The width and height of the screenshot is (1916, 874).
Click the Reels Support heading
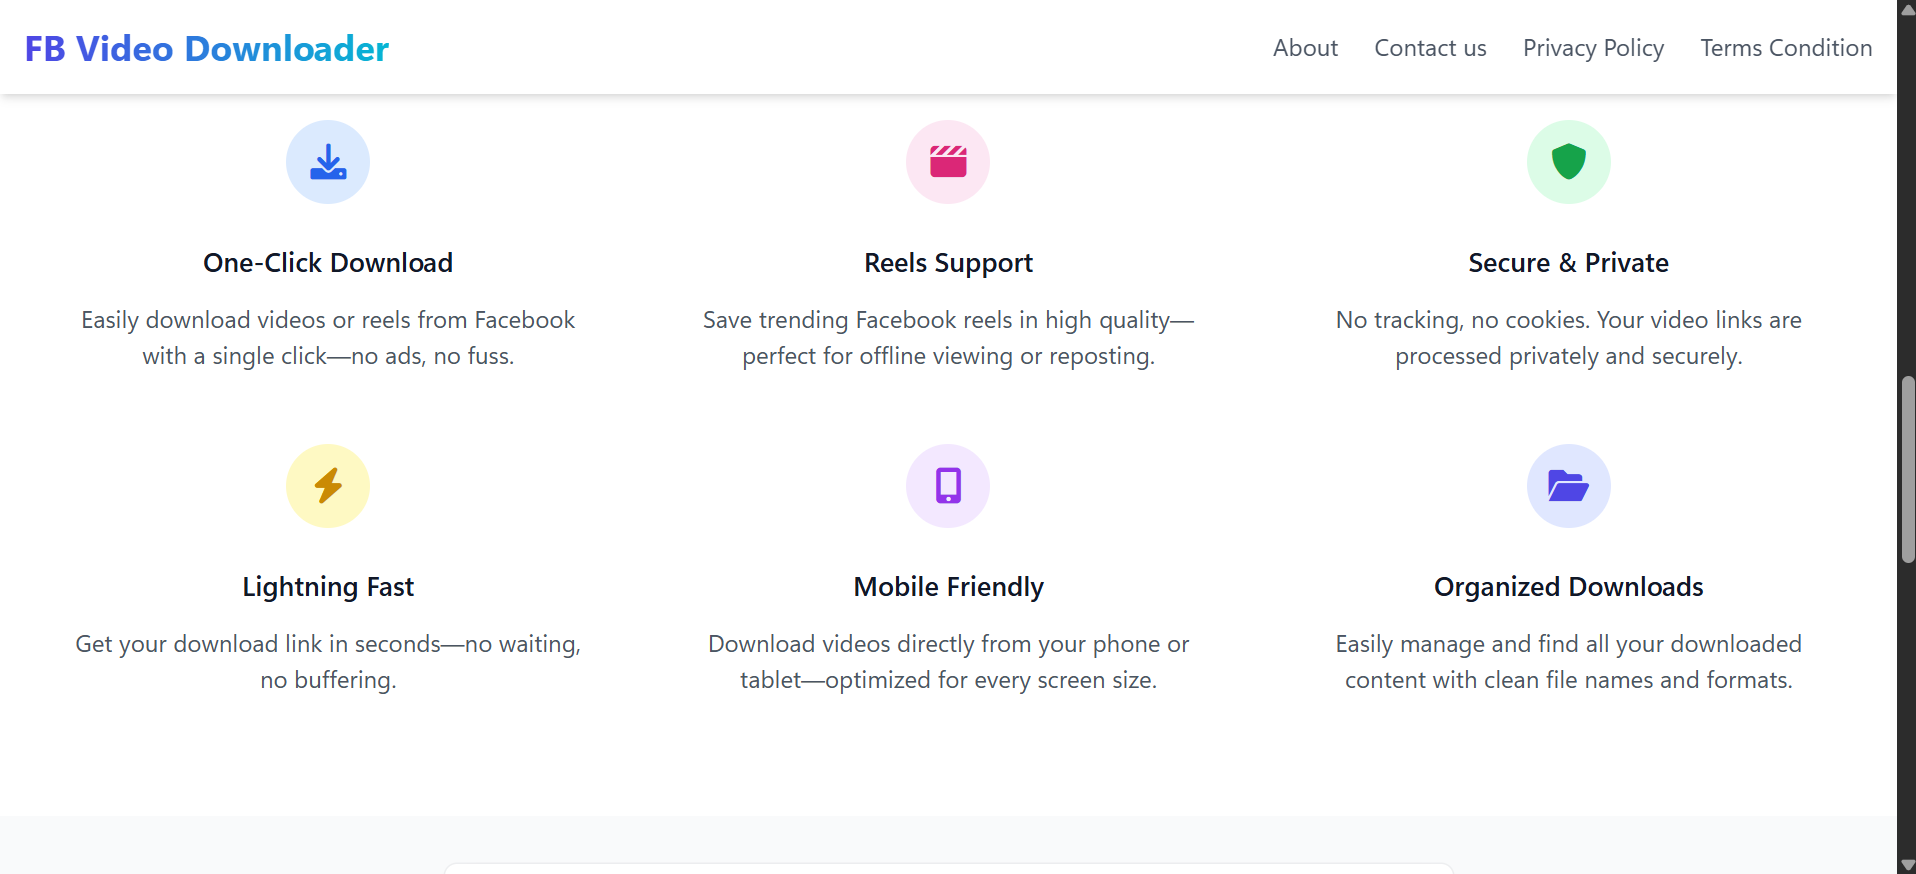[948, 263]
